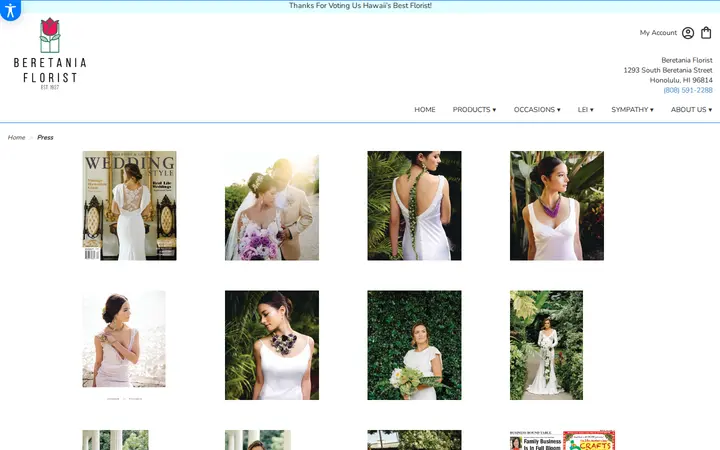Viewport: 720px width, 450px height.
Task: Click the Honolulu, HI 96814 text
Action: point(681,80)
